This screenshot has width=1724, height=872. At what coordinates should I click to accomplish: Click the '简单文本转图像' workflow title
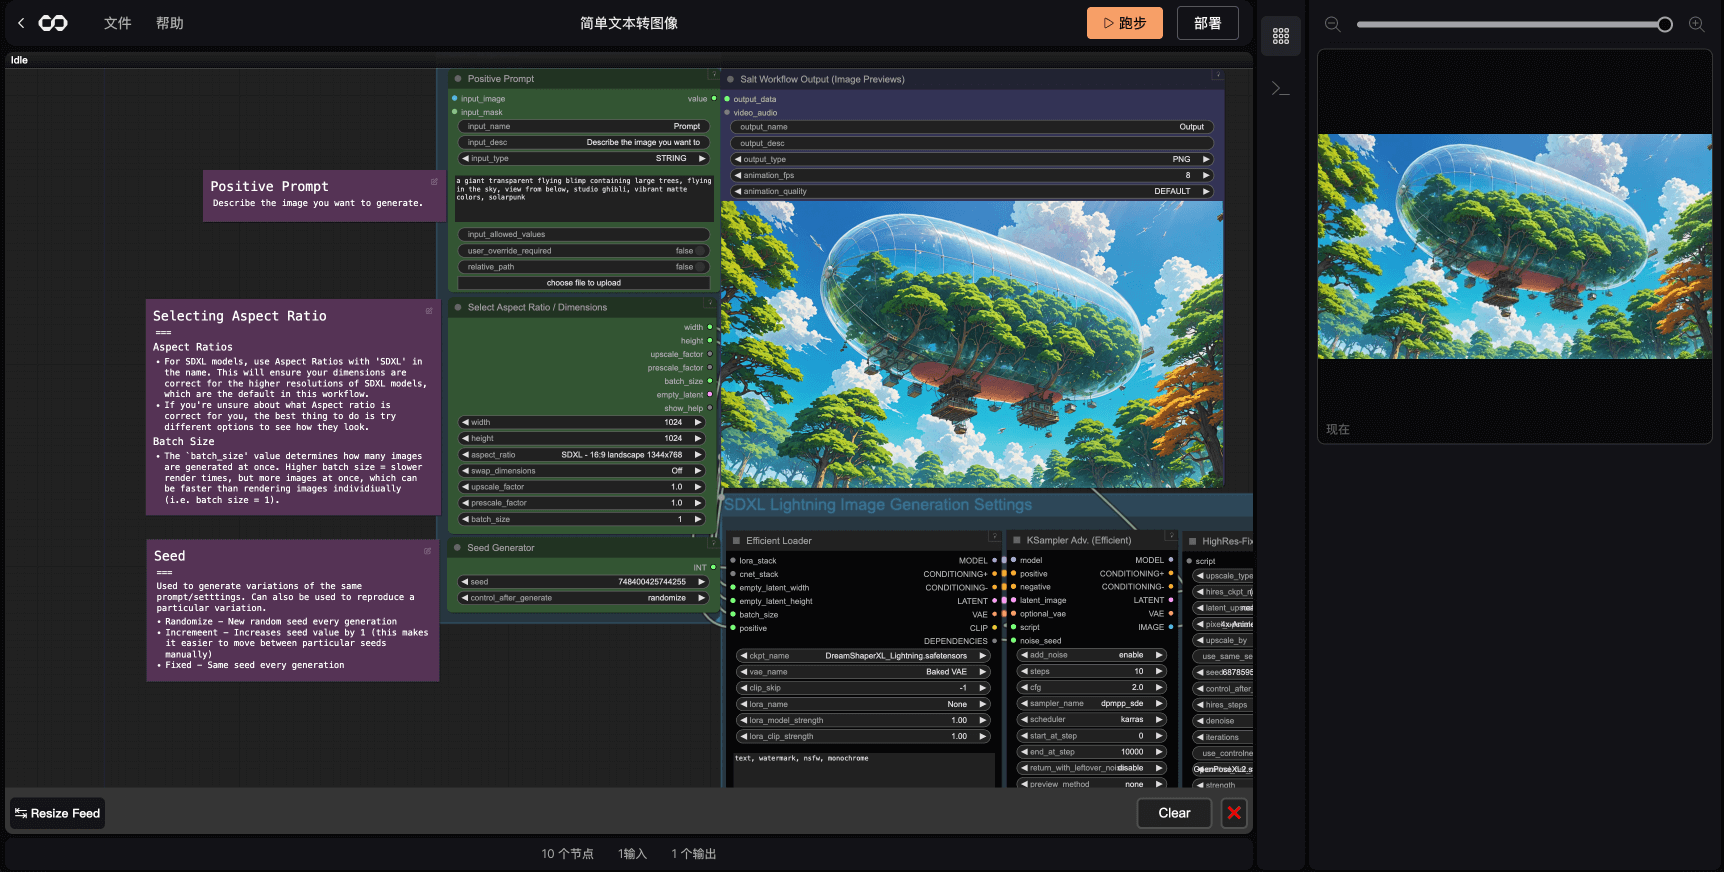pyautogui.click(x=629, y=23)
